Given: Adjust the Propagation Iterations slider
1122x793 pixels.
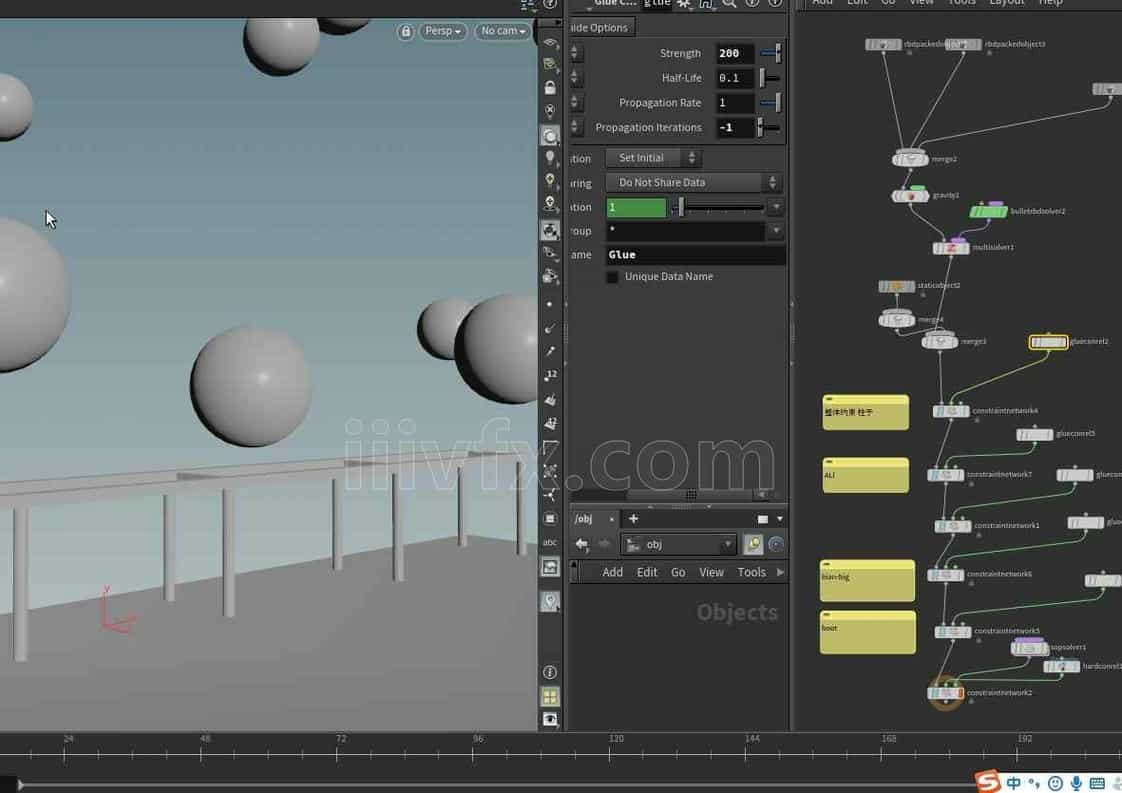Looking at the screenshot, I should pyautogui.click(x=770, y=127).
